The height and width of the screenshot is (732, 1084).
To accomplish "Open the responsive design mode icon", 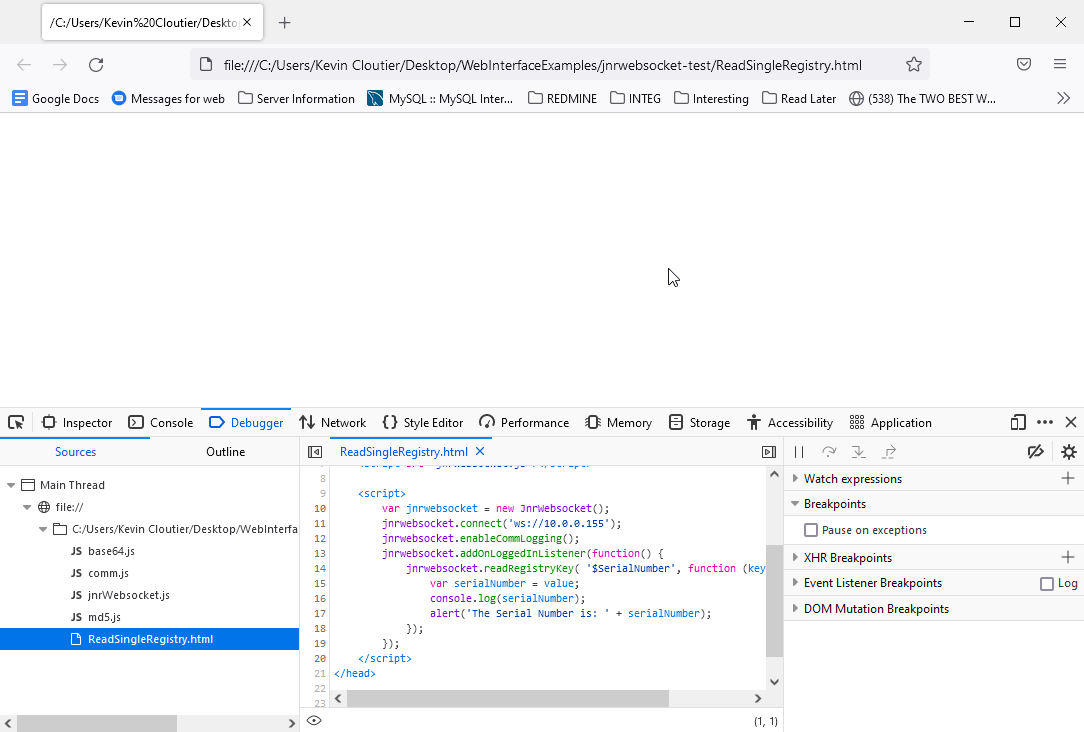I will 1018,422.
